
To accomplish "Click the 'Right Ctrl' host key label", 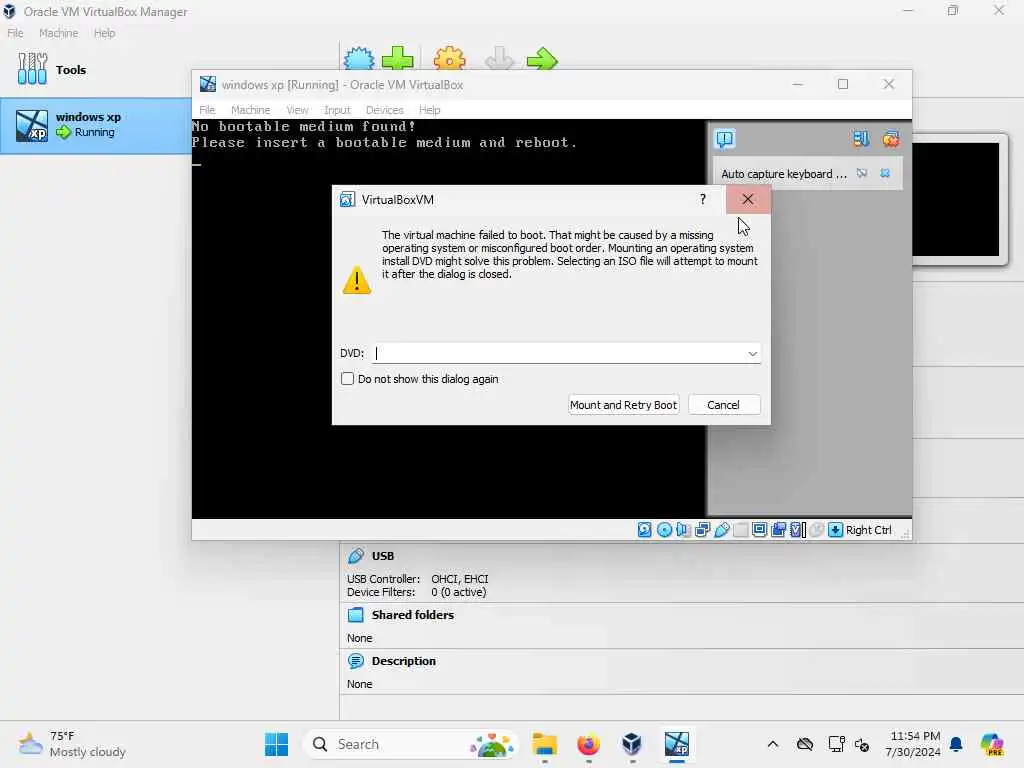I will coord(869,530).
